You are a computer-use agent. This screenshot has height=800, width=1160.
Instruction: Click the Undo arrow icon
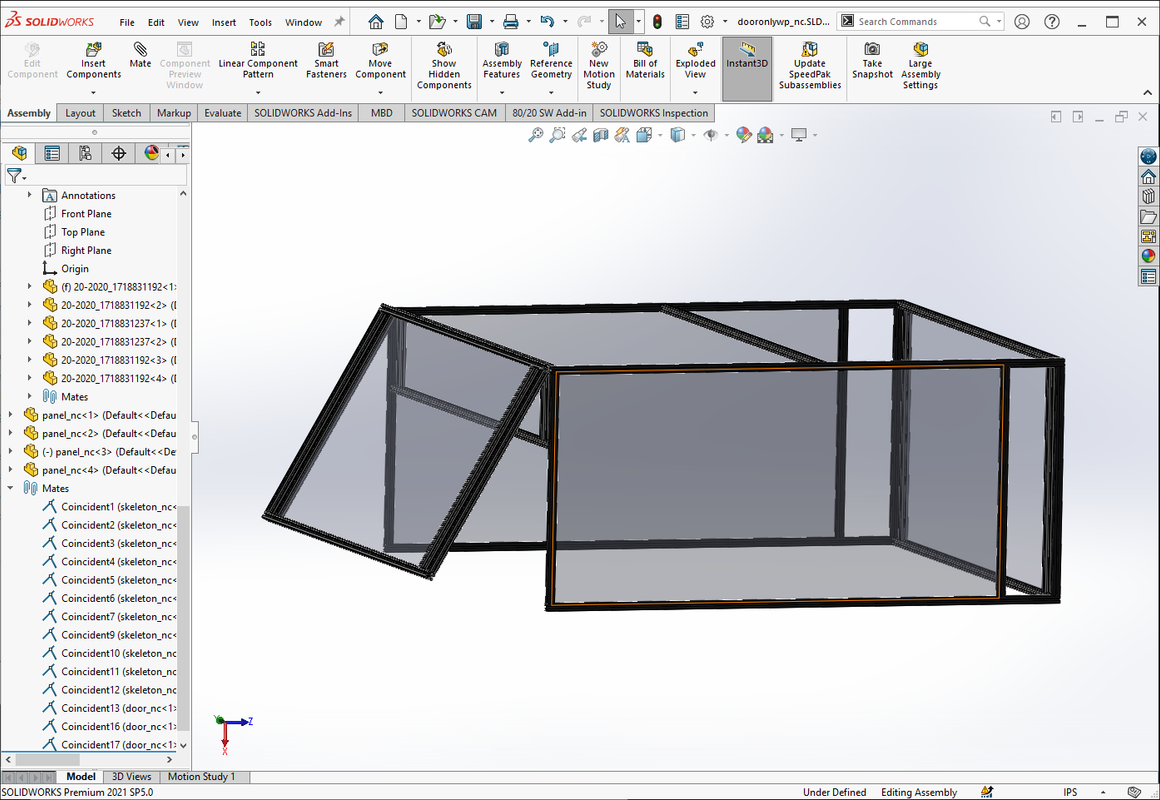click(547, 21)
